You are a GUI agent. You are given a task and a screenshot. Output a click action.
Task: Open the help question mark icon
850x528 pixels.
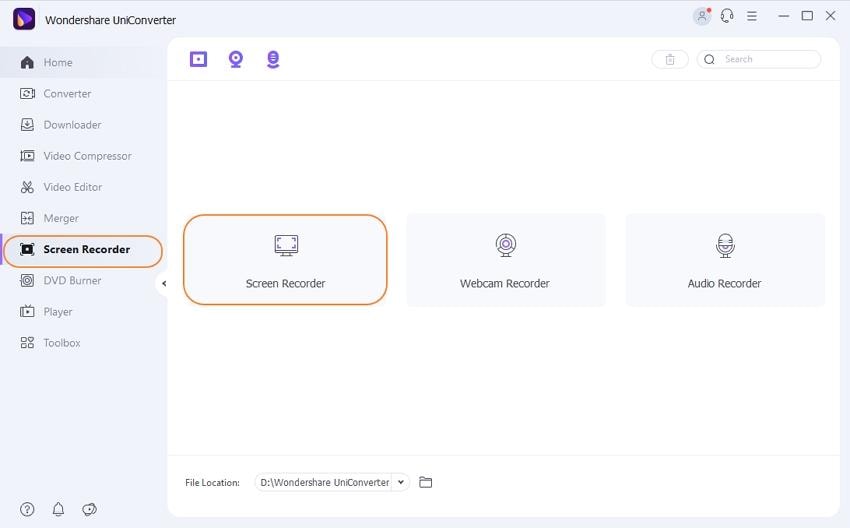(27, 510)
